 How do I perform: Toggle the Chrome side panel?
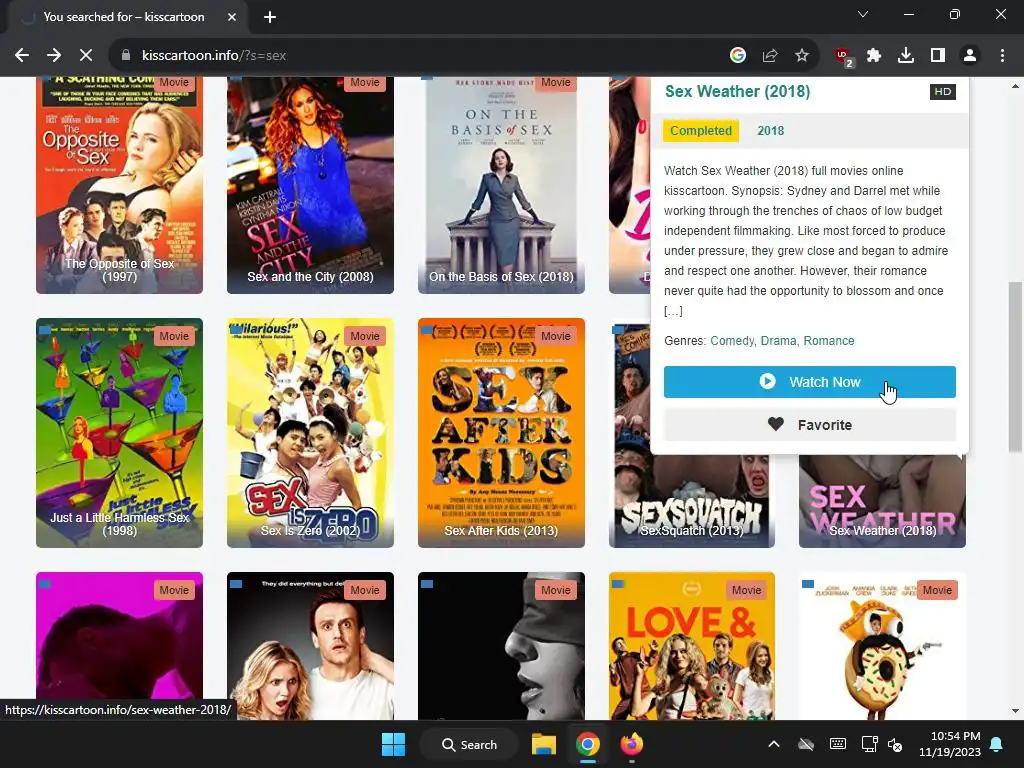pos(938,56)
